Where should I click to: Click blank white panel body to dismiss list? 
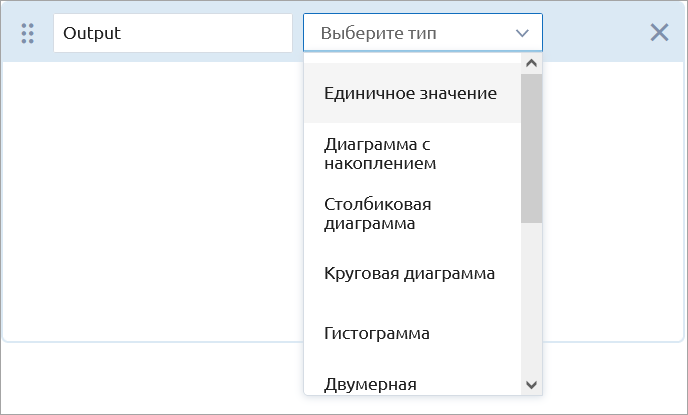(154, 197)
